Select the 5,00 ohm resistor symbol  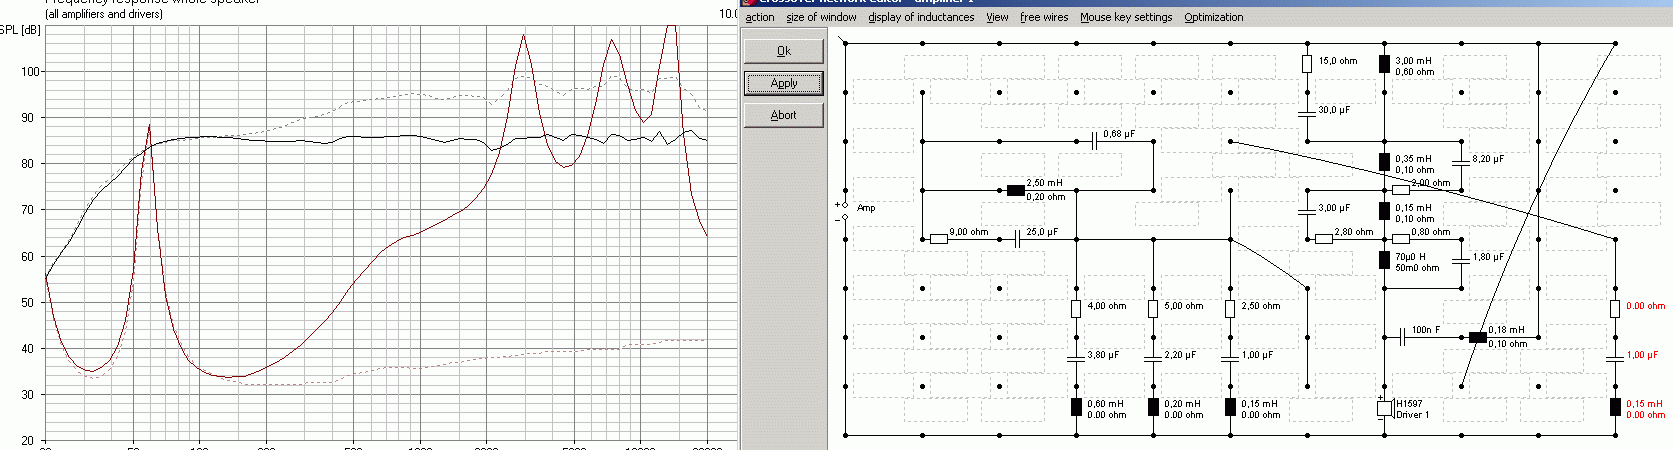pyautogui.click(x=1153, y=309)
